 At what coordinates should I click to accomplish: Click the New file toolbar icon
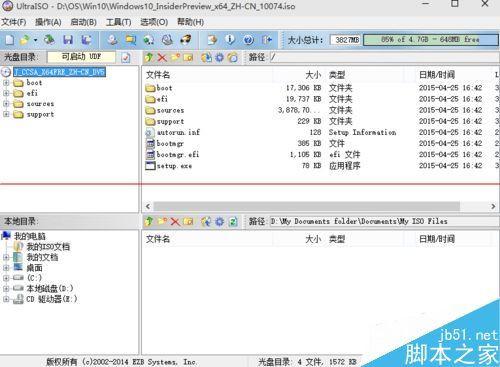coord(10,40)
